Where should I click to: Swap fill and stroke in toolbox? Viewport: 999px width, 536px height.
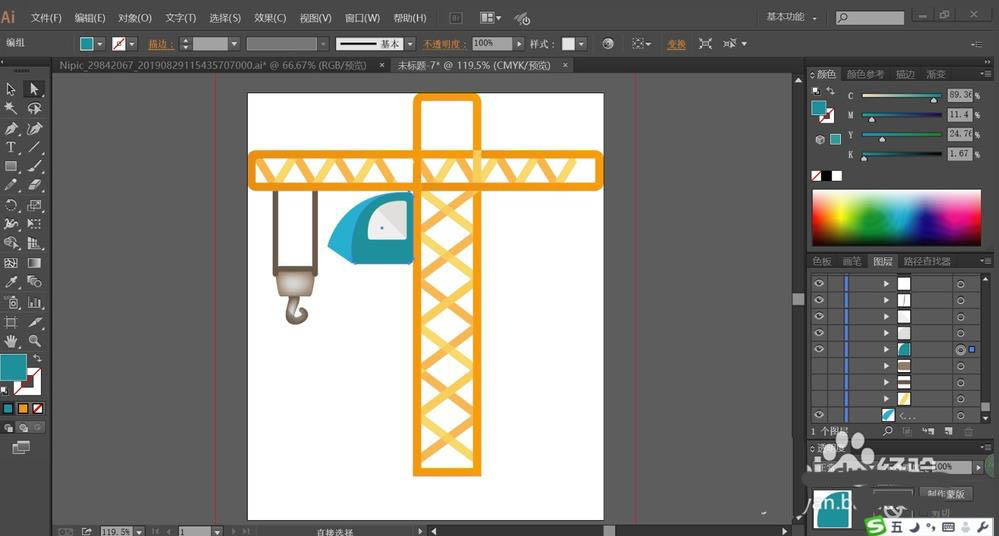click(x=38, y=358)
